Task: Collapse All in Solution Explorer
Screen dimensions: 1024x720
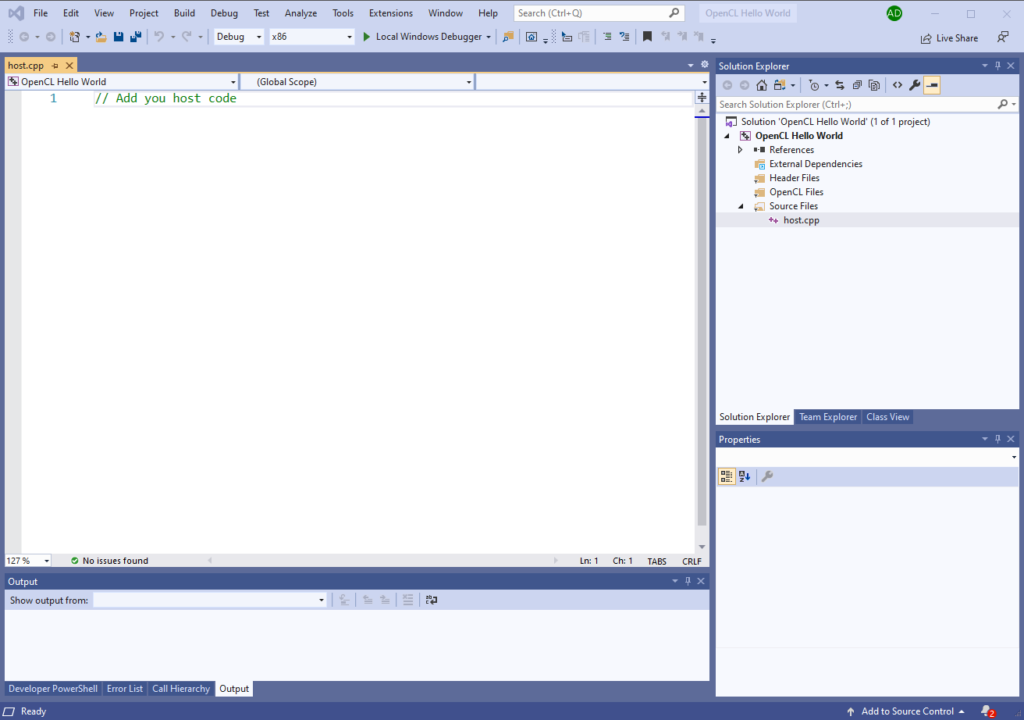Action: click(x=857, y=85)
